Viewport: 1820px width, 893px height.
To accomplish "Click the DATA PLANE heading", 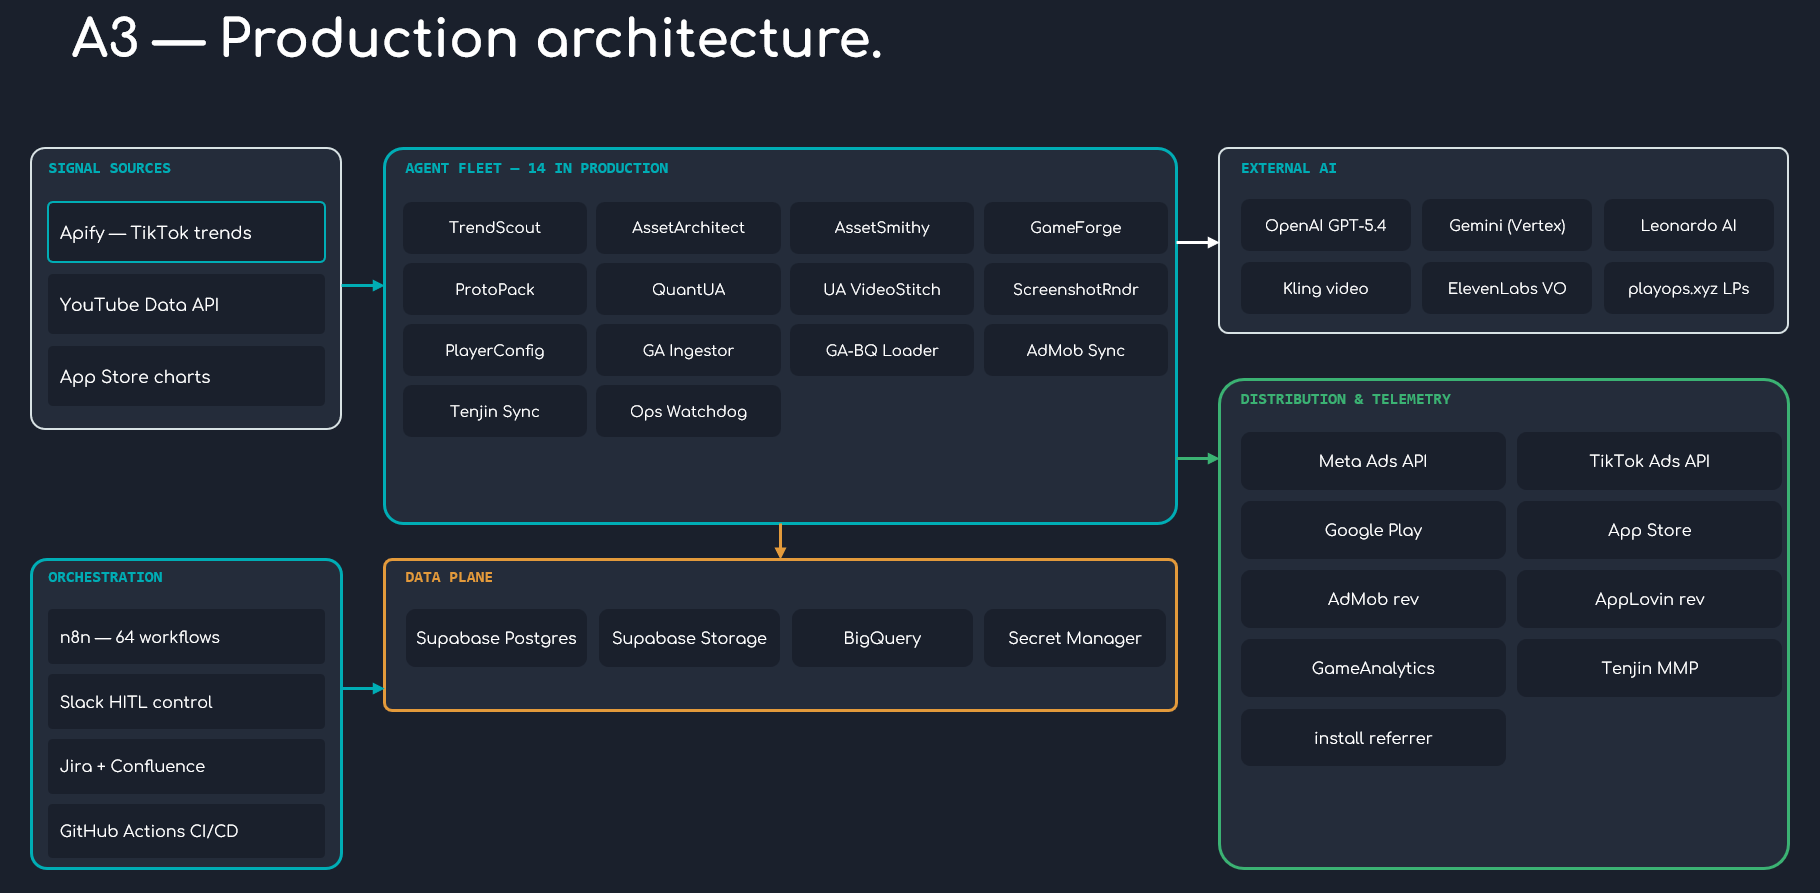I will pos(449,577).
